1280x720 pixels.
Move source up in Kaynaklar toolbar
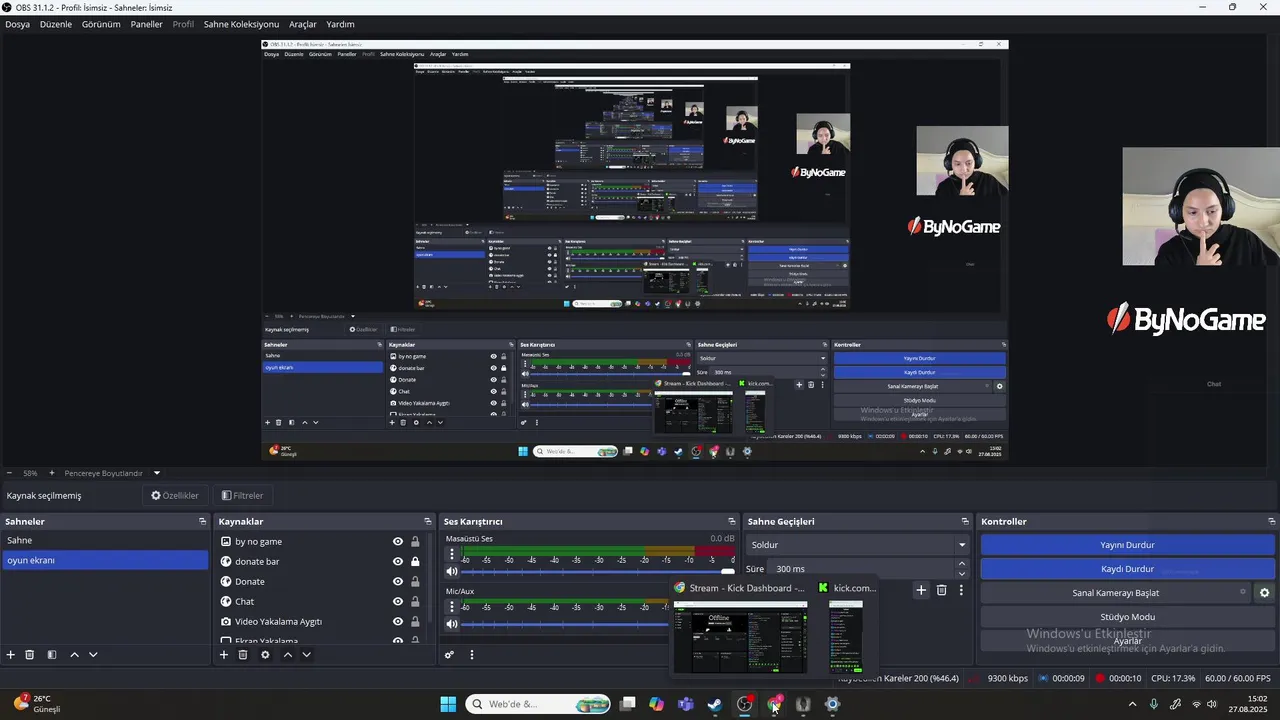(x=288, y=655)
